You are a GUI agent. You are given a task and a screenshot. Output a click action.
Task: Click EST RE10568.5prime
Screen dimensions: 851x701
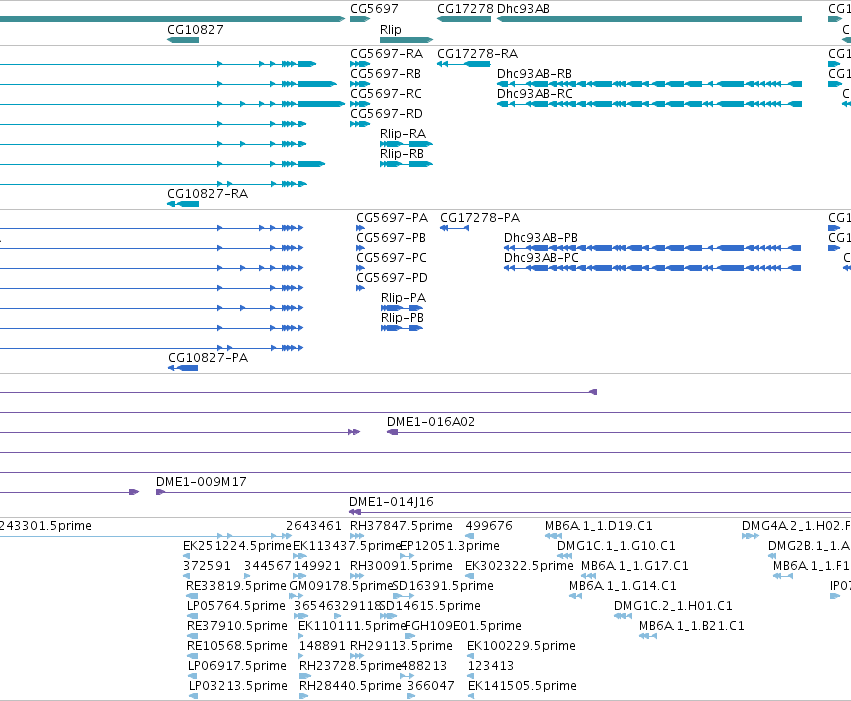coord(237,646)
